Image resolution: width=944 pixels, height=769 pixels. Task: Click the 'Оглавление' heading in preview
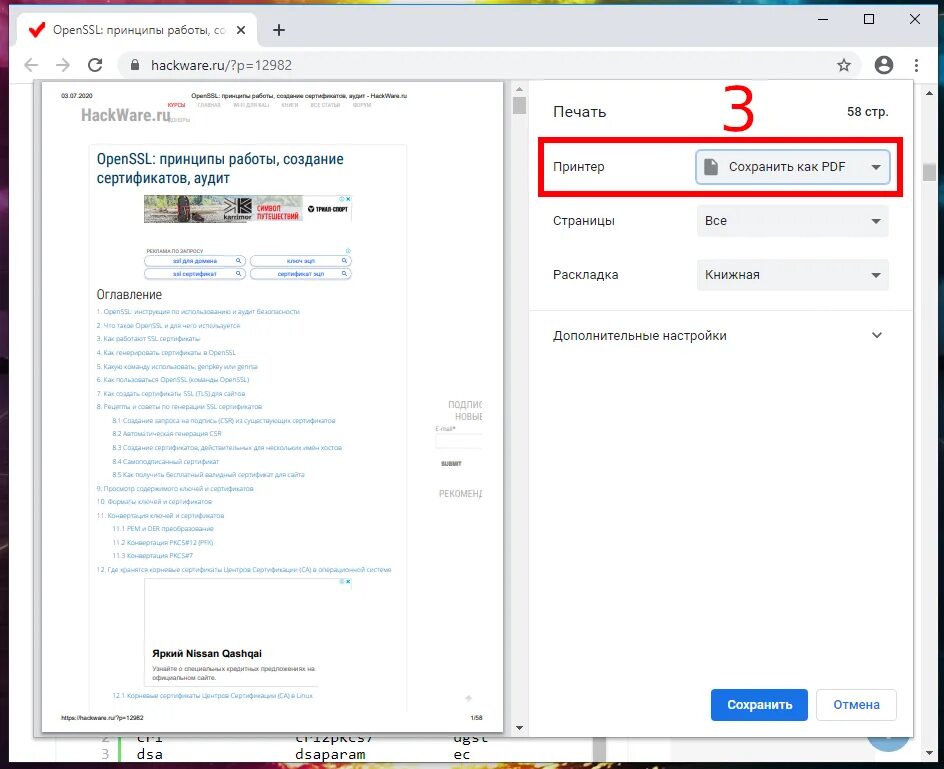[129, 294]
